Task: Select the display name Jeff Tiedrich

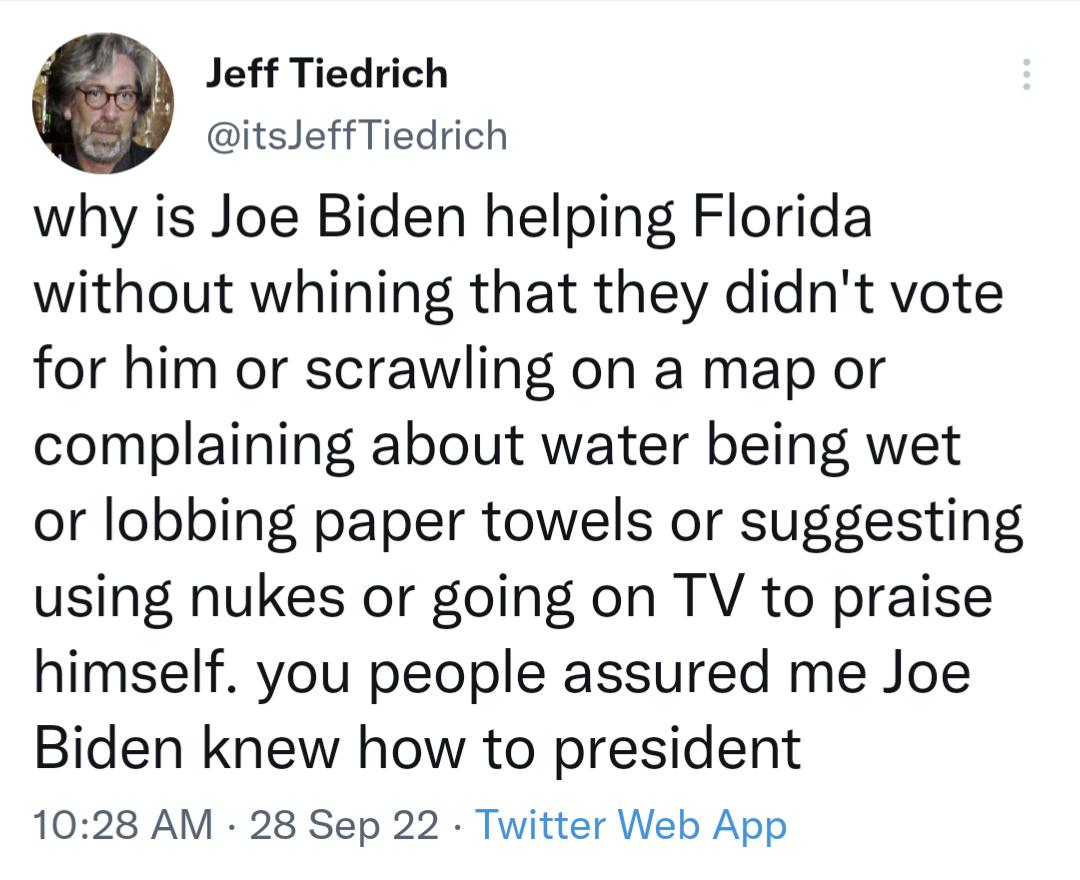Action: [x=327, y=73]
